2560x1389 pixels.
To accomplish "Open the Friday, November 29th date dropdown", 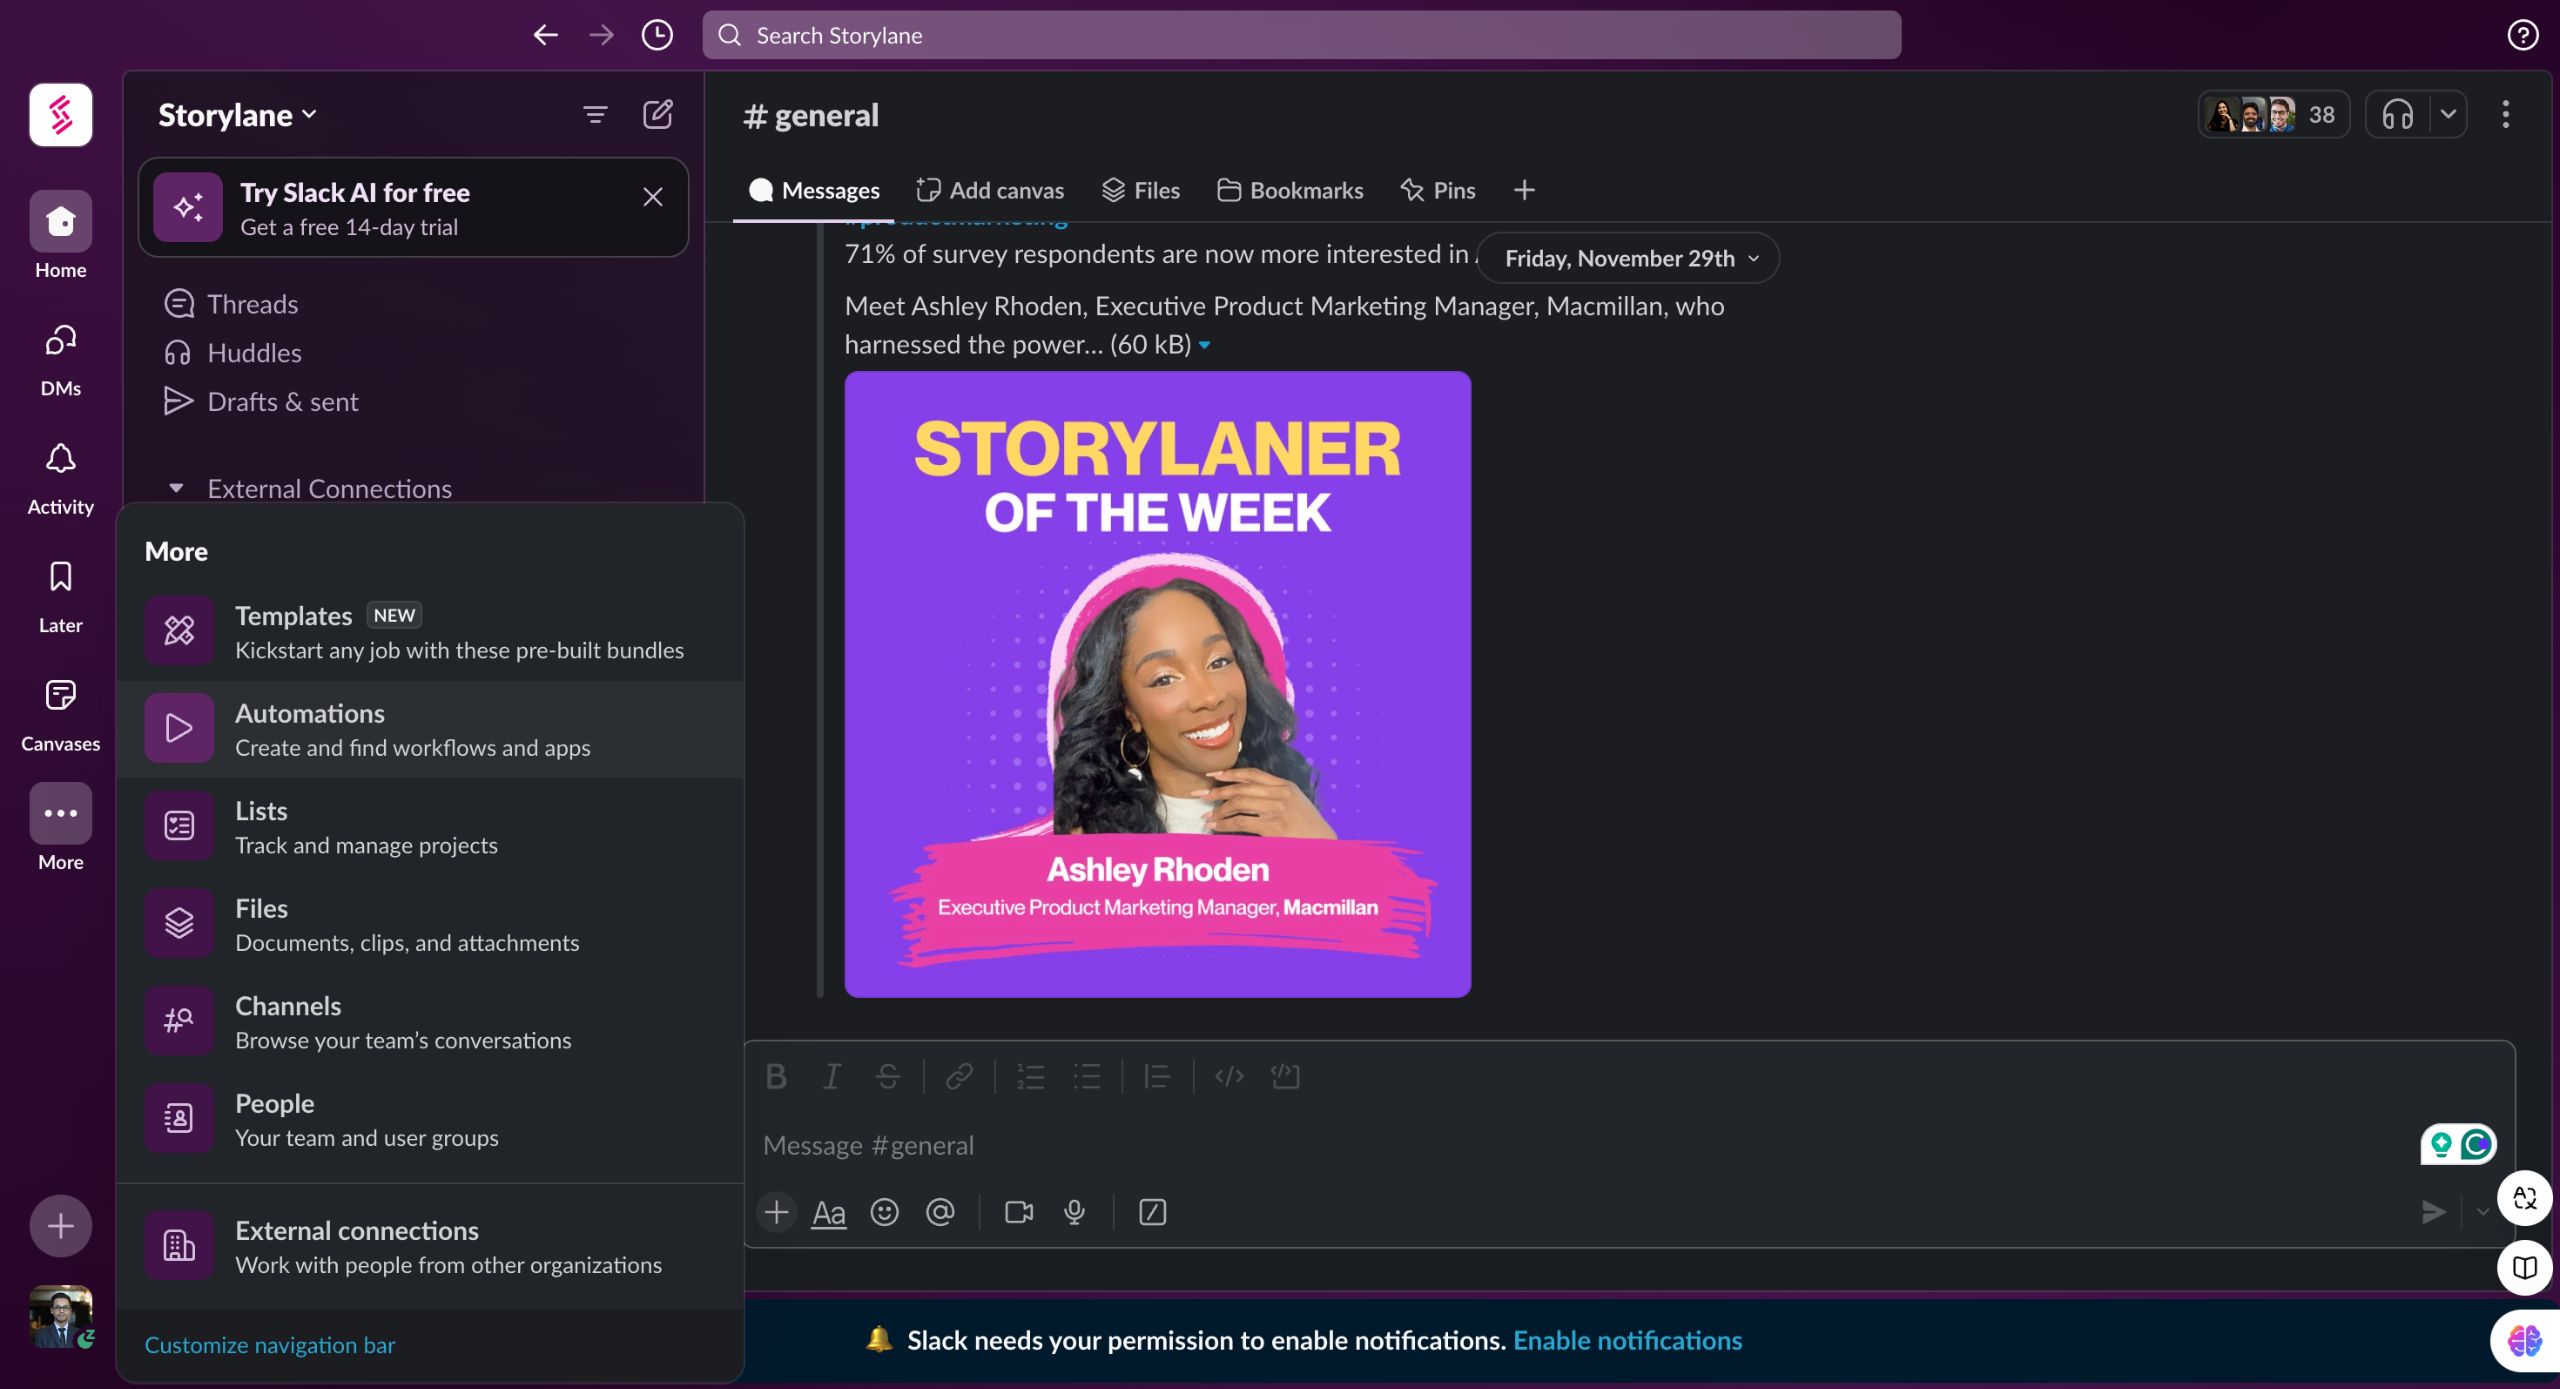I will pyautogui.click(x=1629, y=258).
